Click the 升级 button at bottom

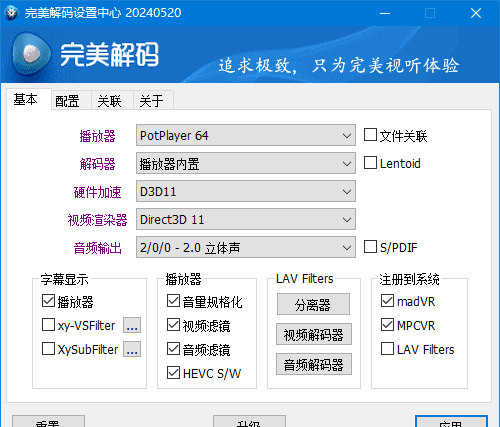(249, 421)
